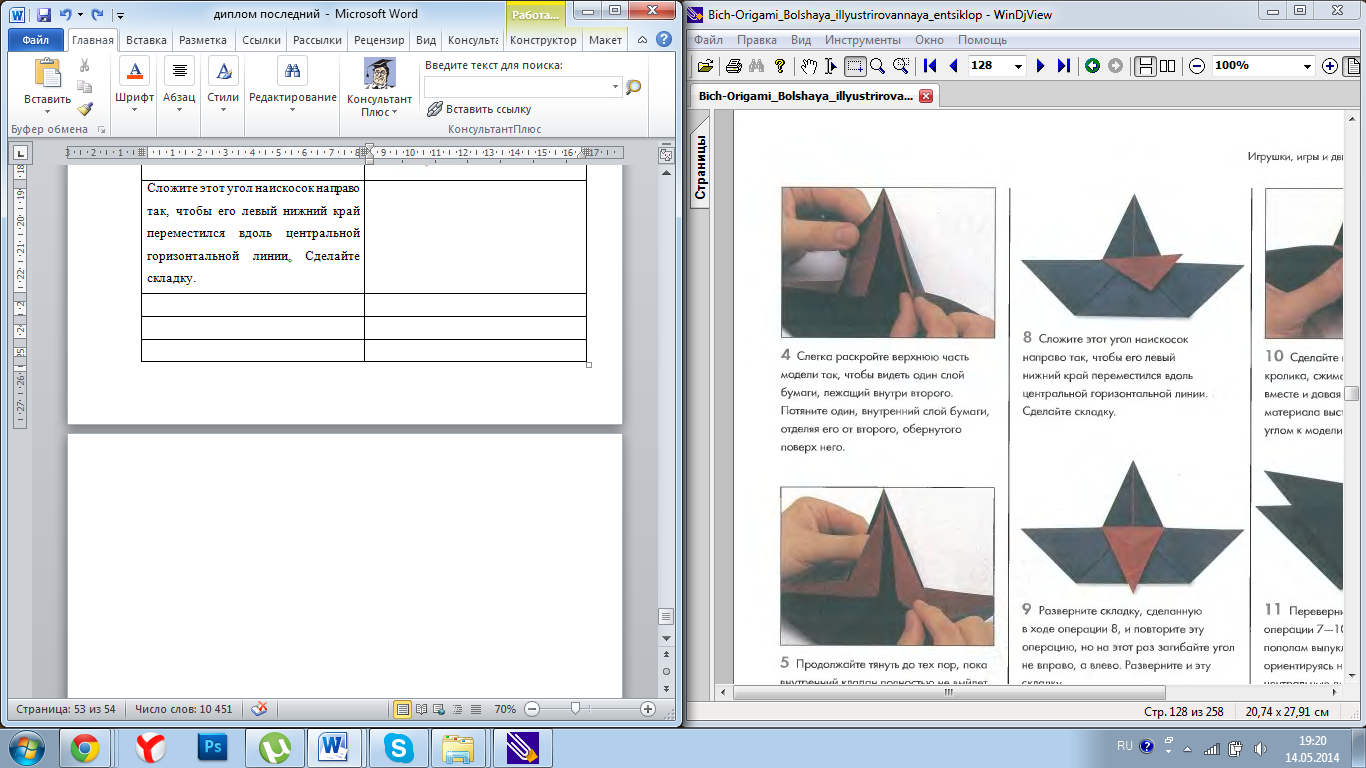Open the Вставка ribbon tab
Viewport: 1366px width, 768px height.
146,41
